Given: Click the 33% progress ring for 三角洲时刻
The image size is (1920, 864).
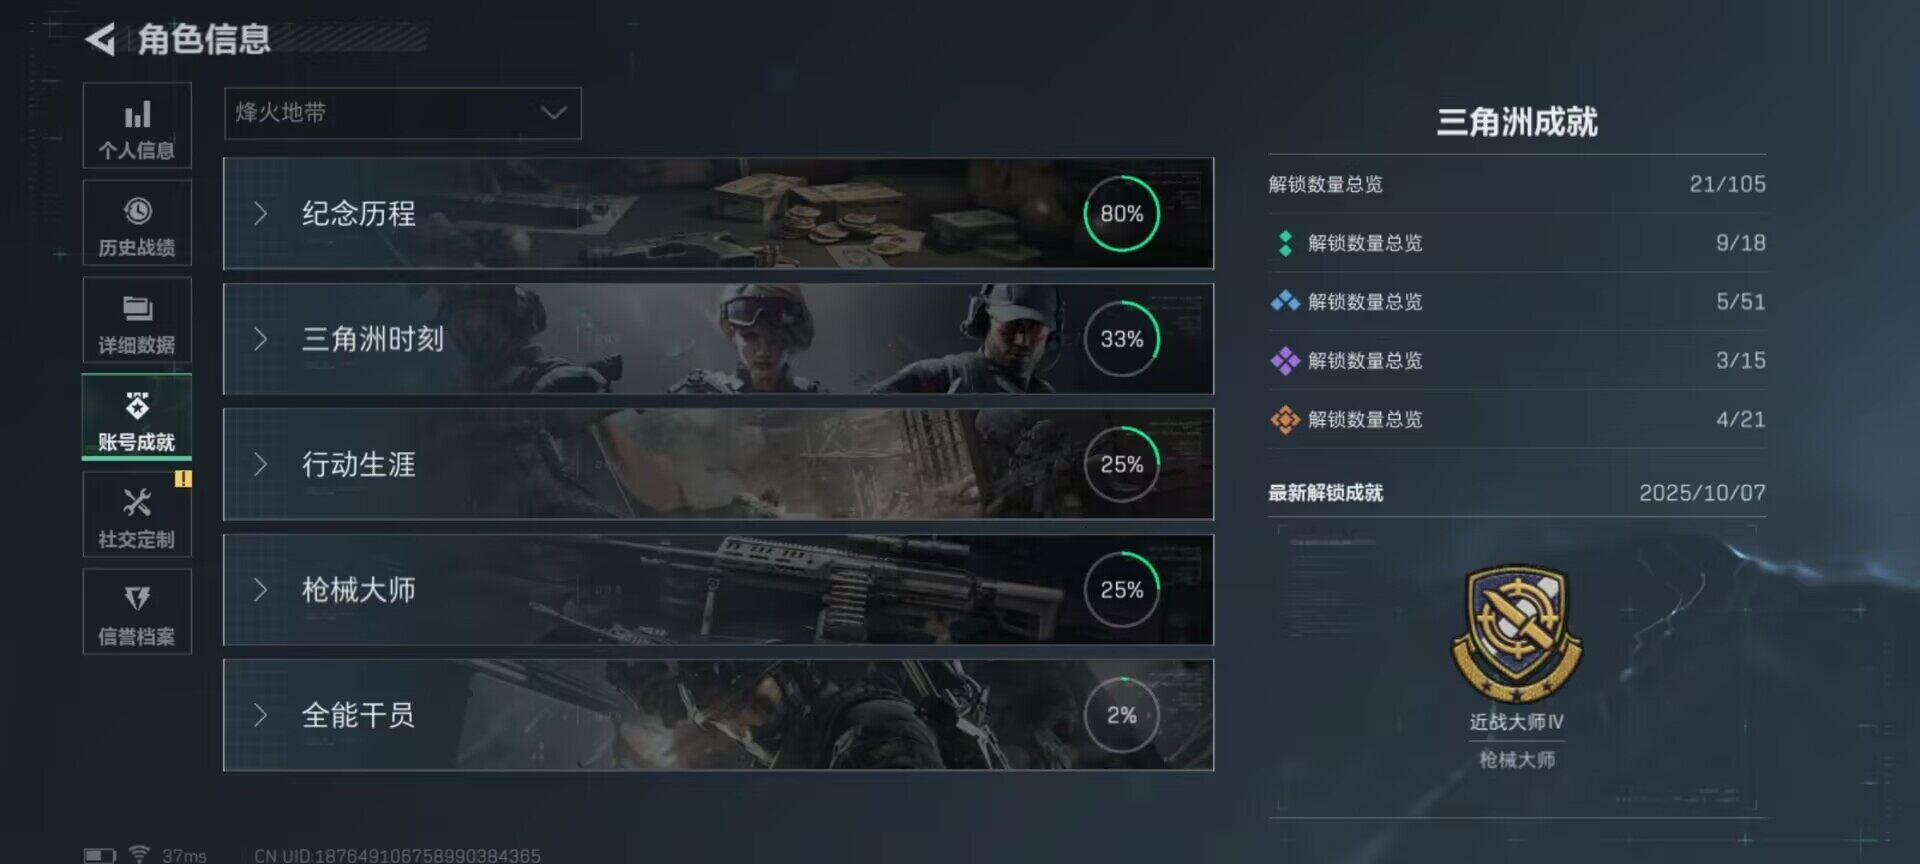Looking at the screenshot, I should coord(1122,339).
